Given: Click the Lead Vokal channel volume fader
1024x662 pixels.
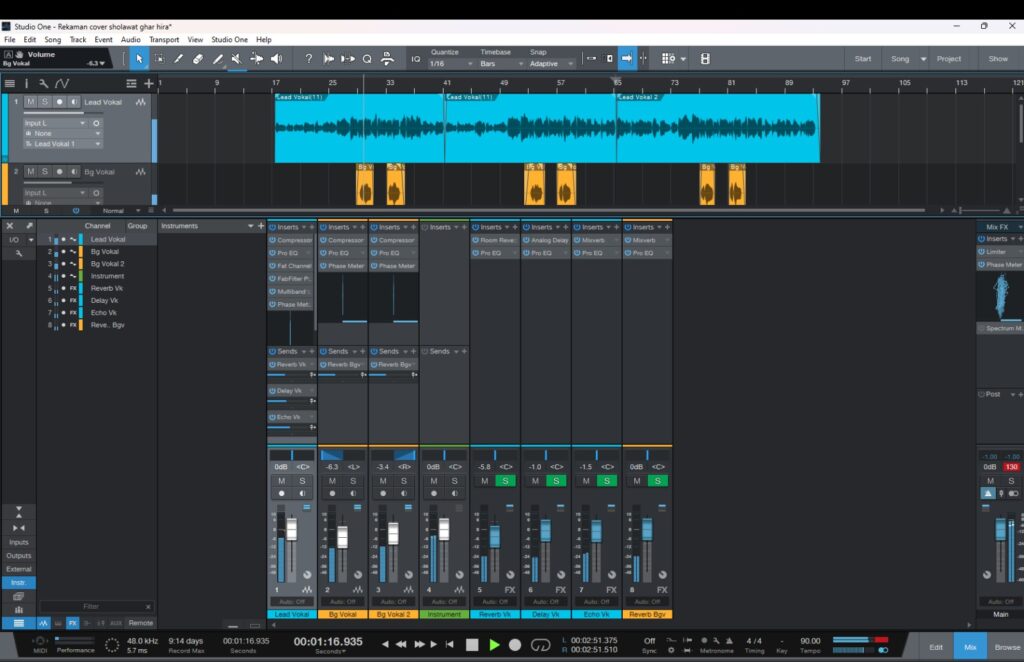Looking at the screenshot, I should [291, 529].
